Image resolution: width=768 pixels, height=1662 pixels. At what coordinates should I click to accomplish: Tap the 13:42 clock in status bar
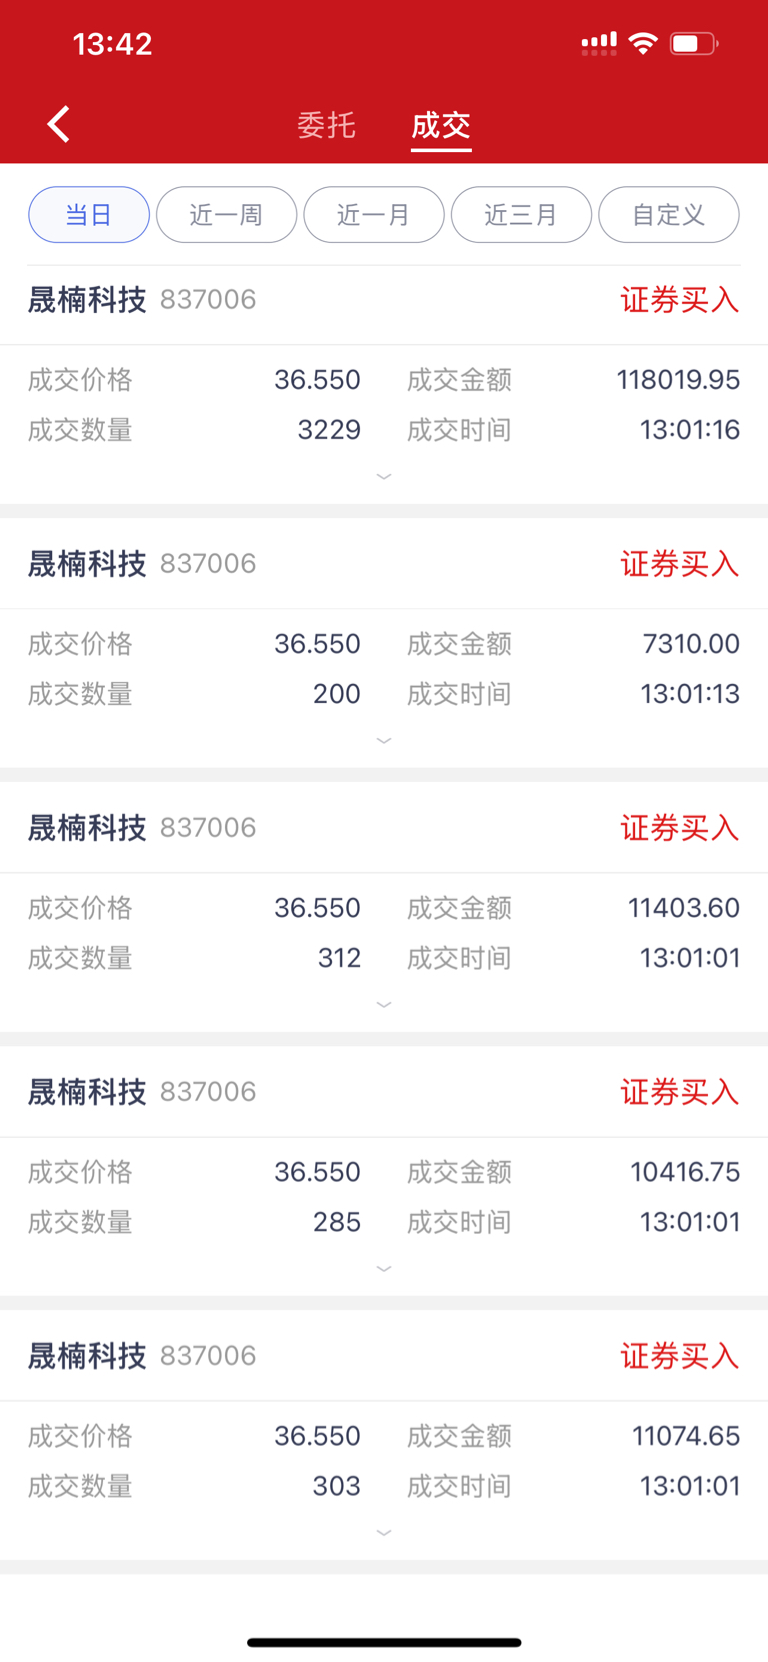112,43
